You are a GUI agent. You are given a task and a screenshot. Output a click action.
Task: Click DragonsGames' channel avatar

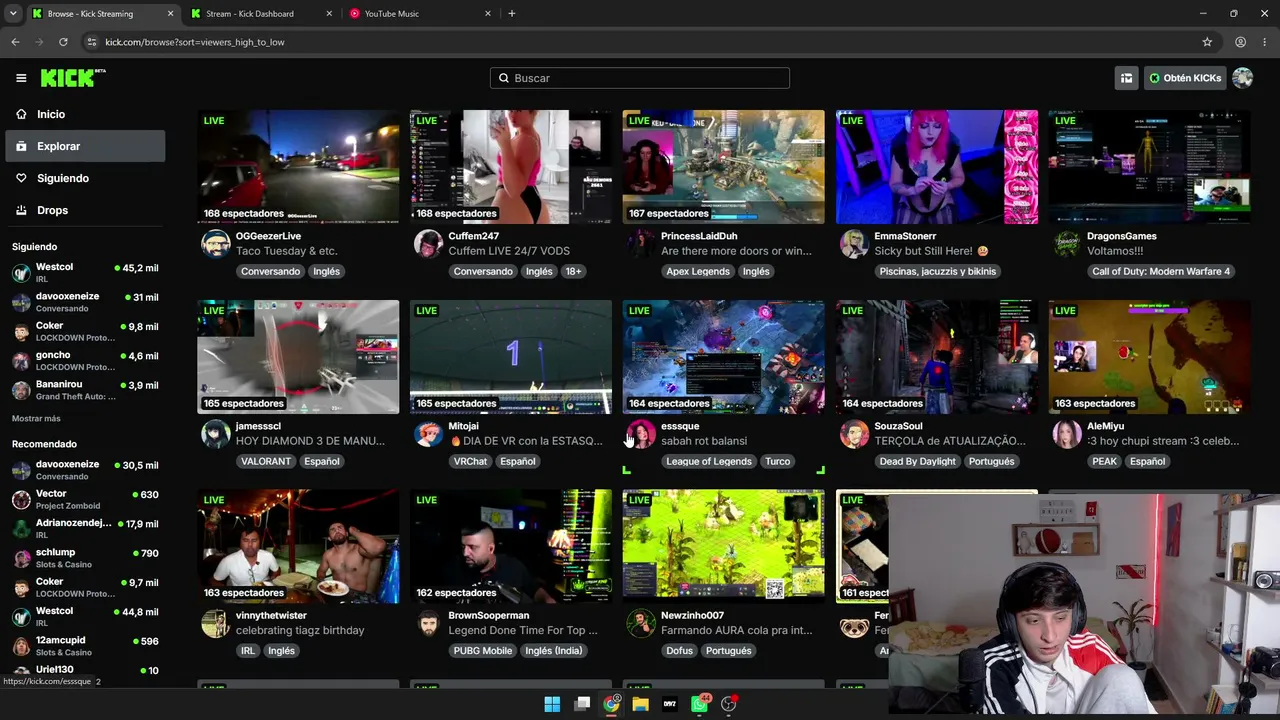click(1067, 244)
